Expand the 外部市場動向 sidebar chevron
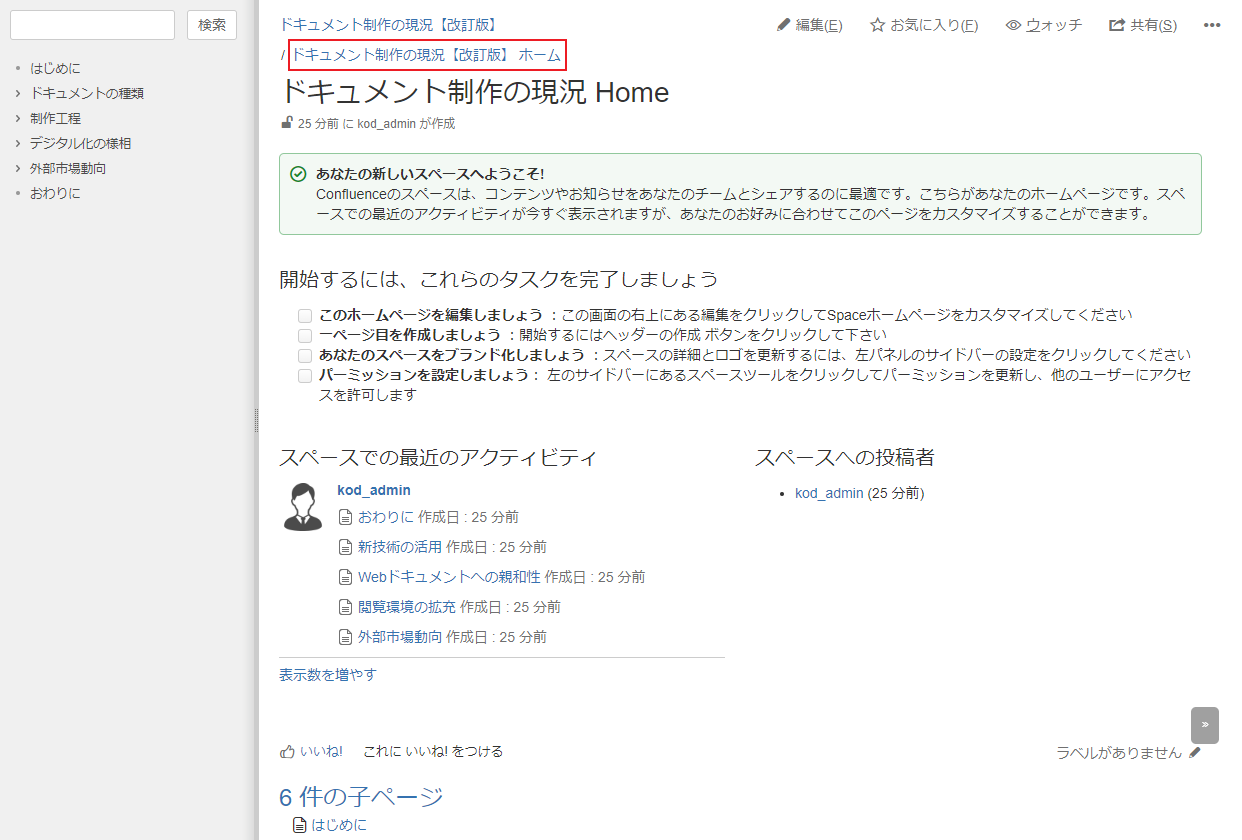This screenshot has height=840, width=1242. [x=18, y=168]
